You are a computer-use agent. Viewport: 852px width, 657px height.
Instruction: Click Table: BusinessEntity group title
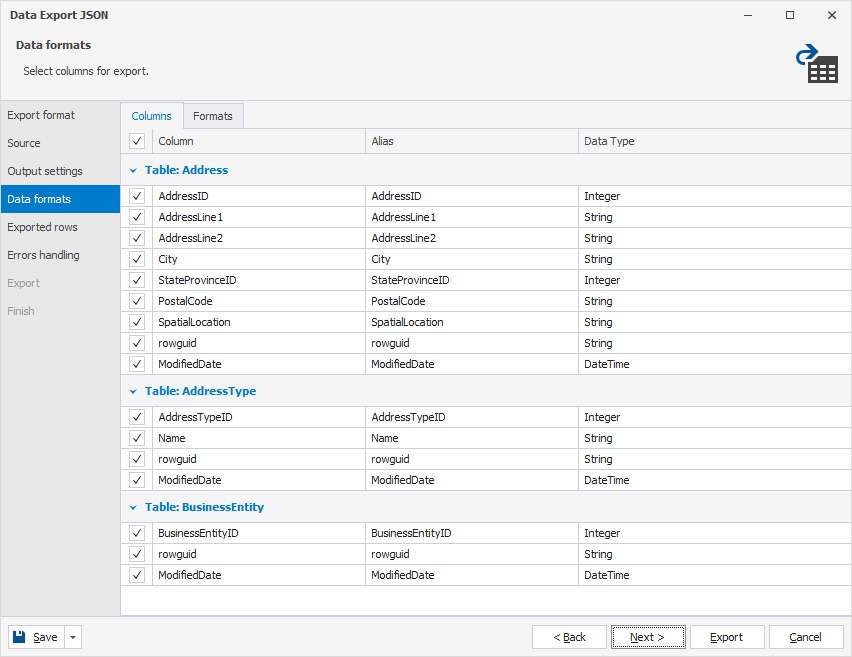click(x=204, y=507)
